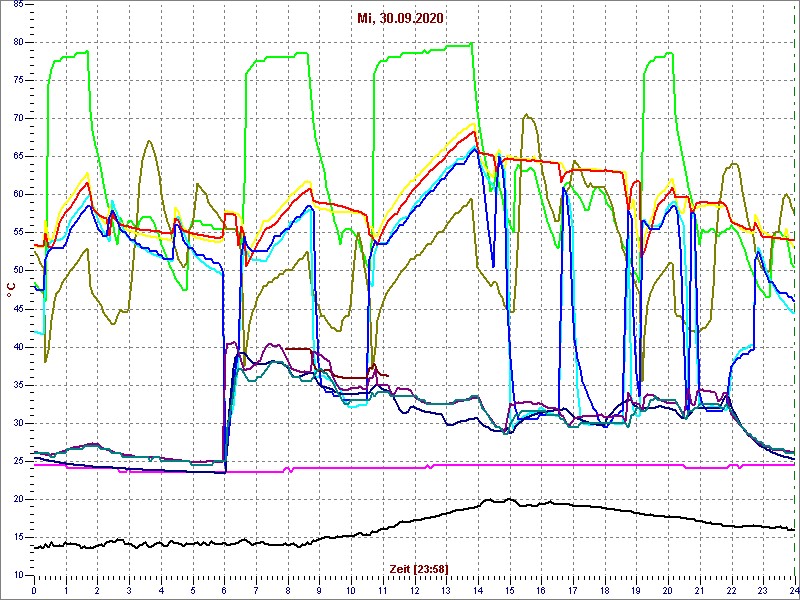Click the y-axis value 80
800x600 pixels.
(x=17, y=42)
